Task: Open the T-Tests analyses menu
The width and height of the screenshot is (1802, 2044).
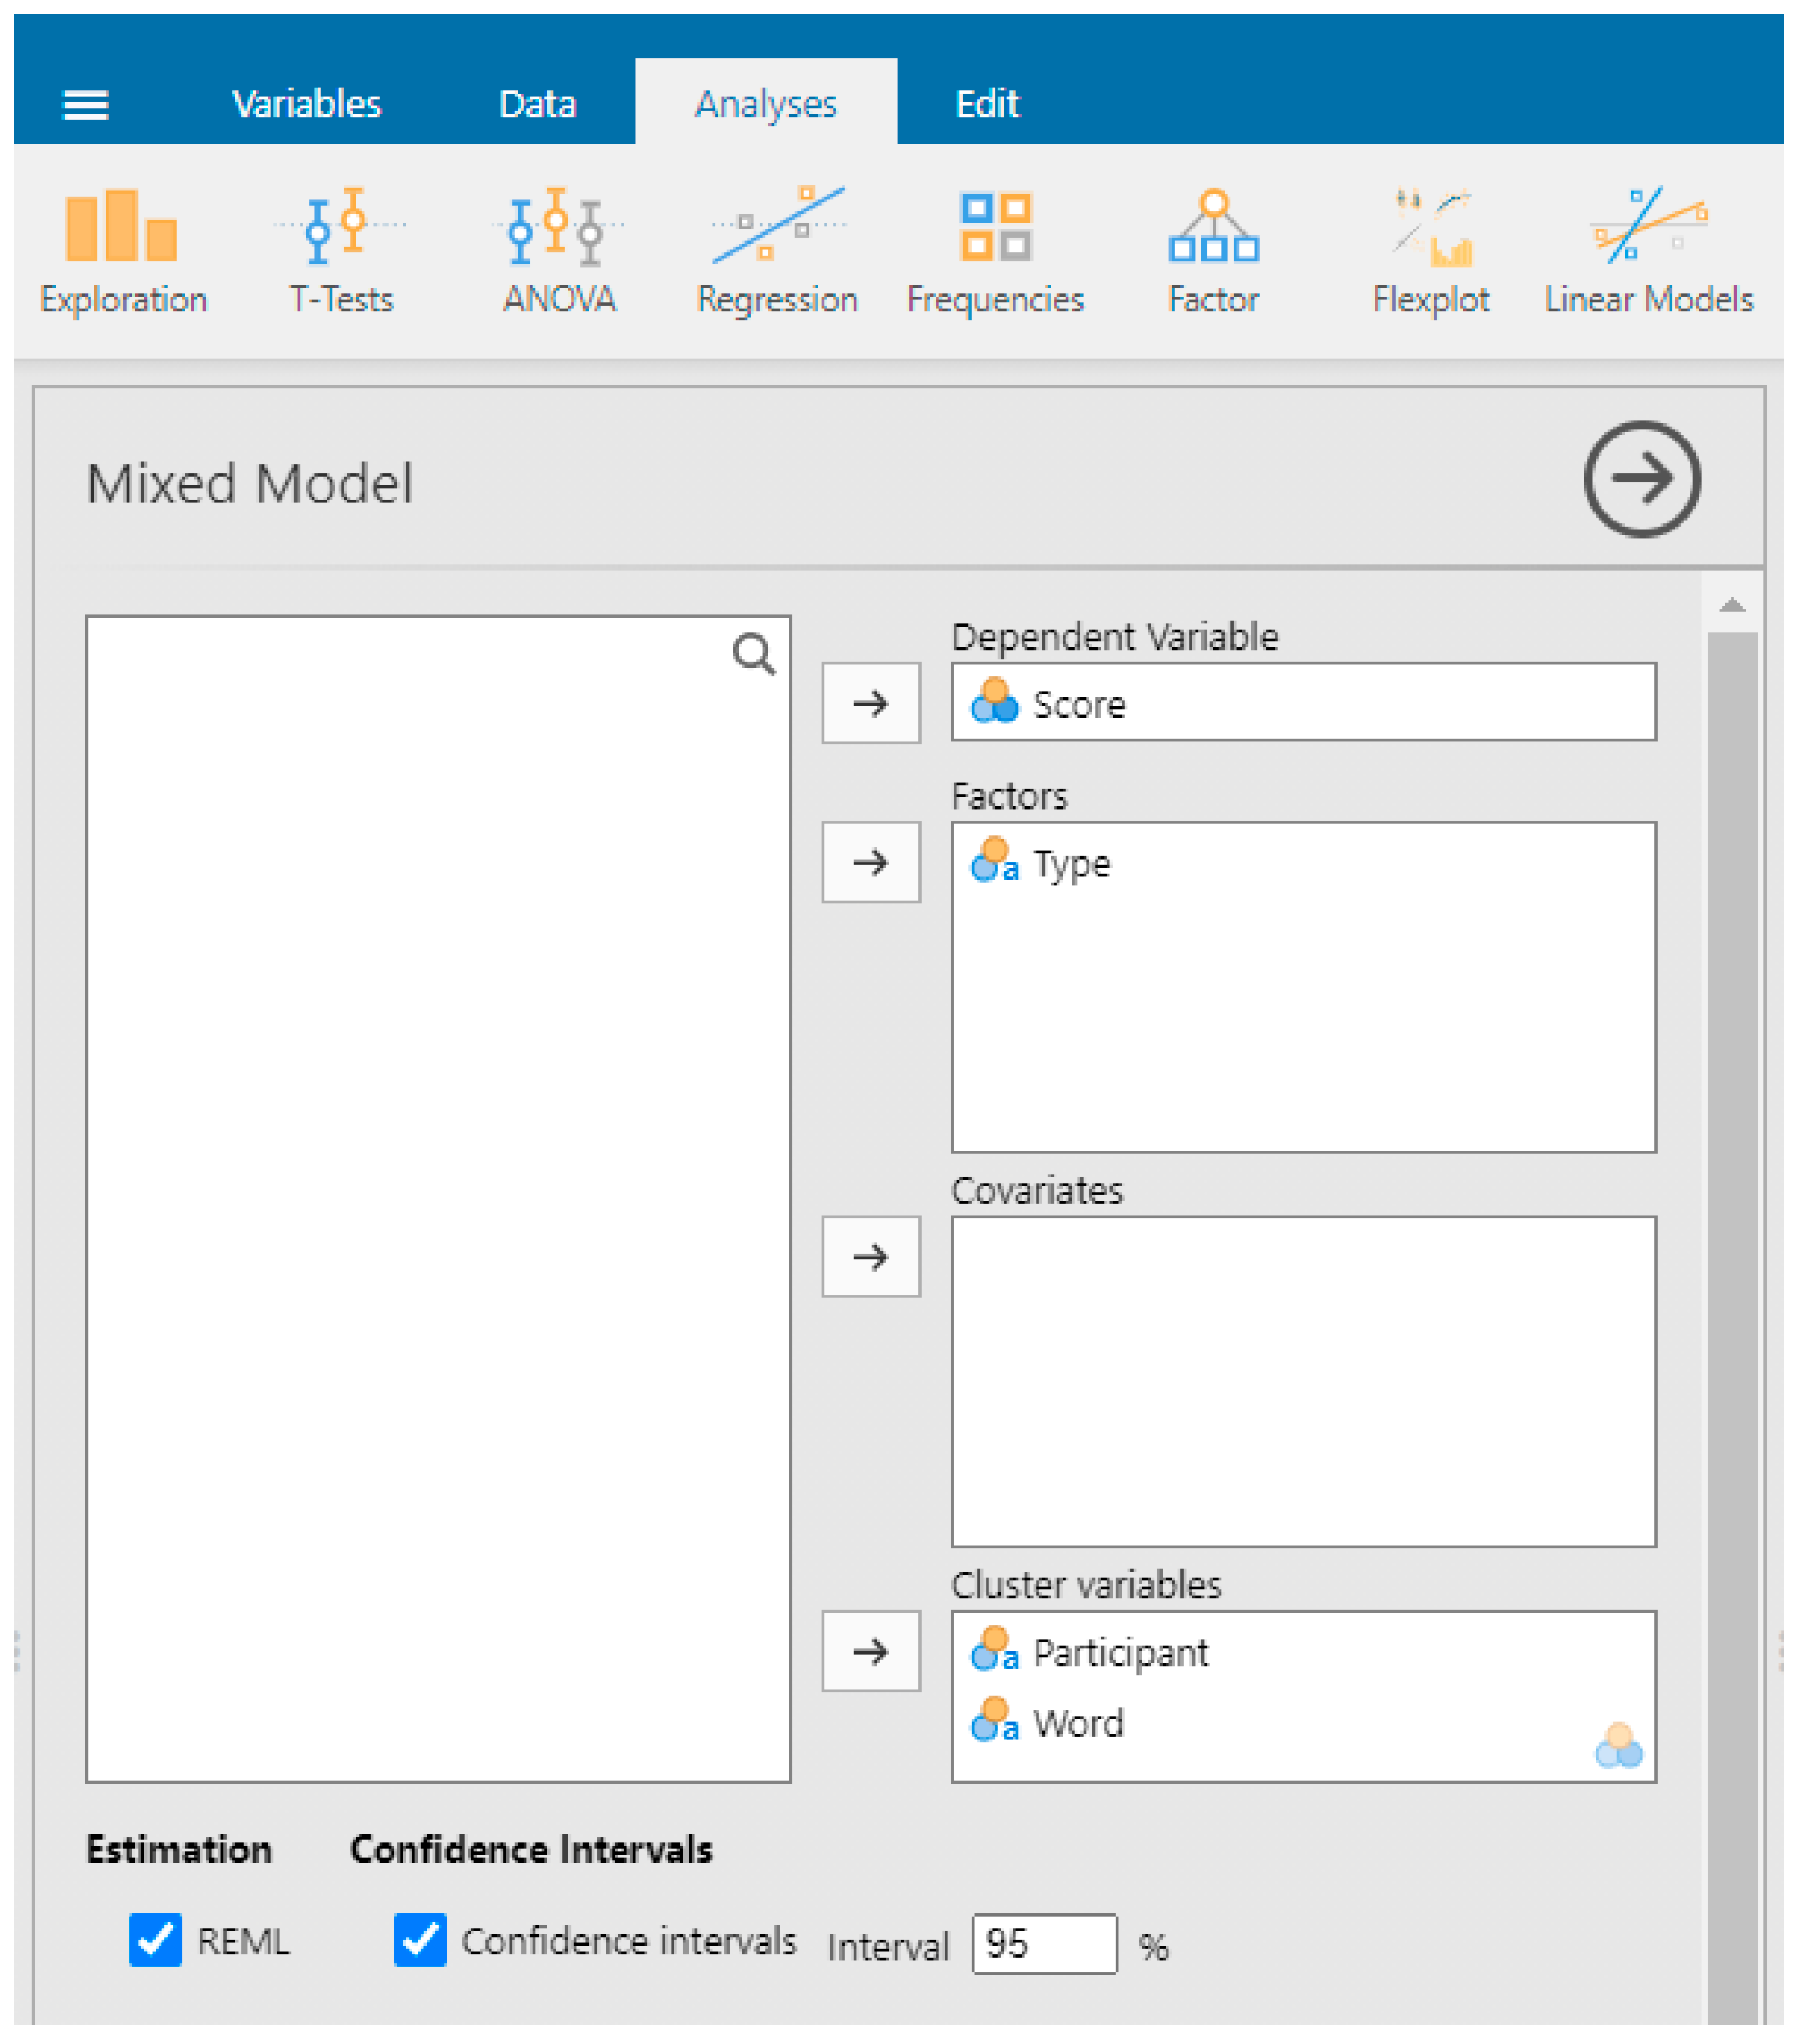Action: pyautogui.click(x=341, y=250)
